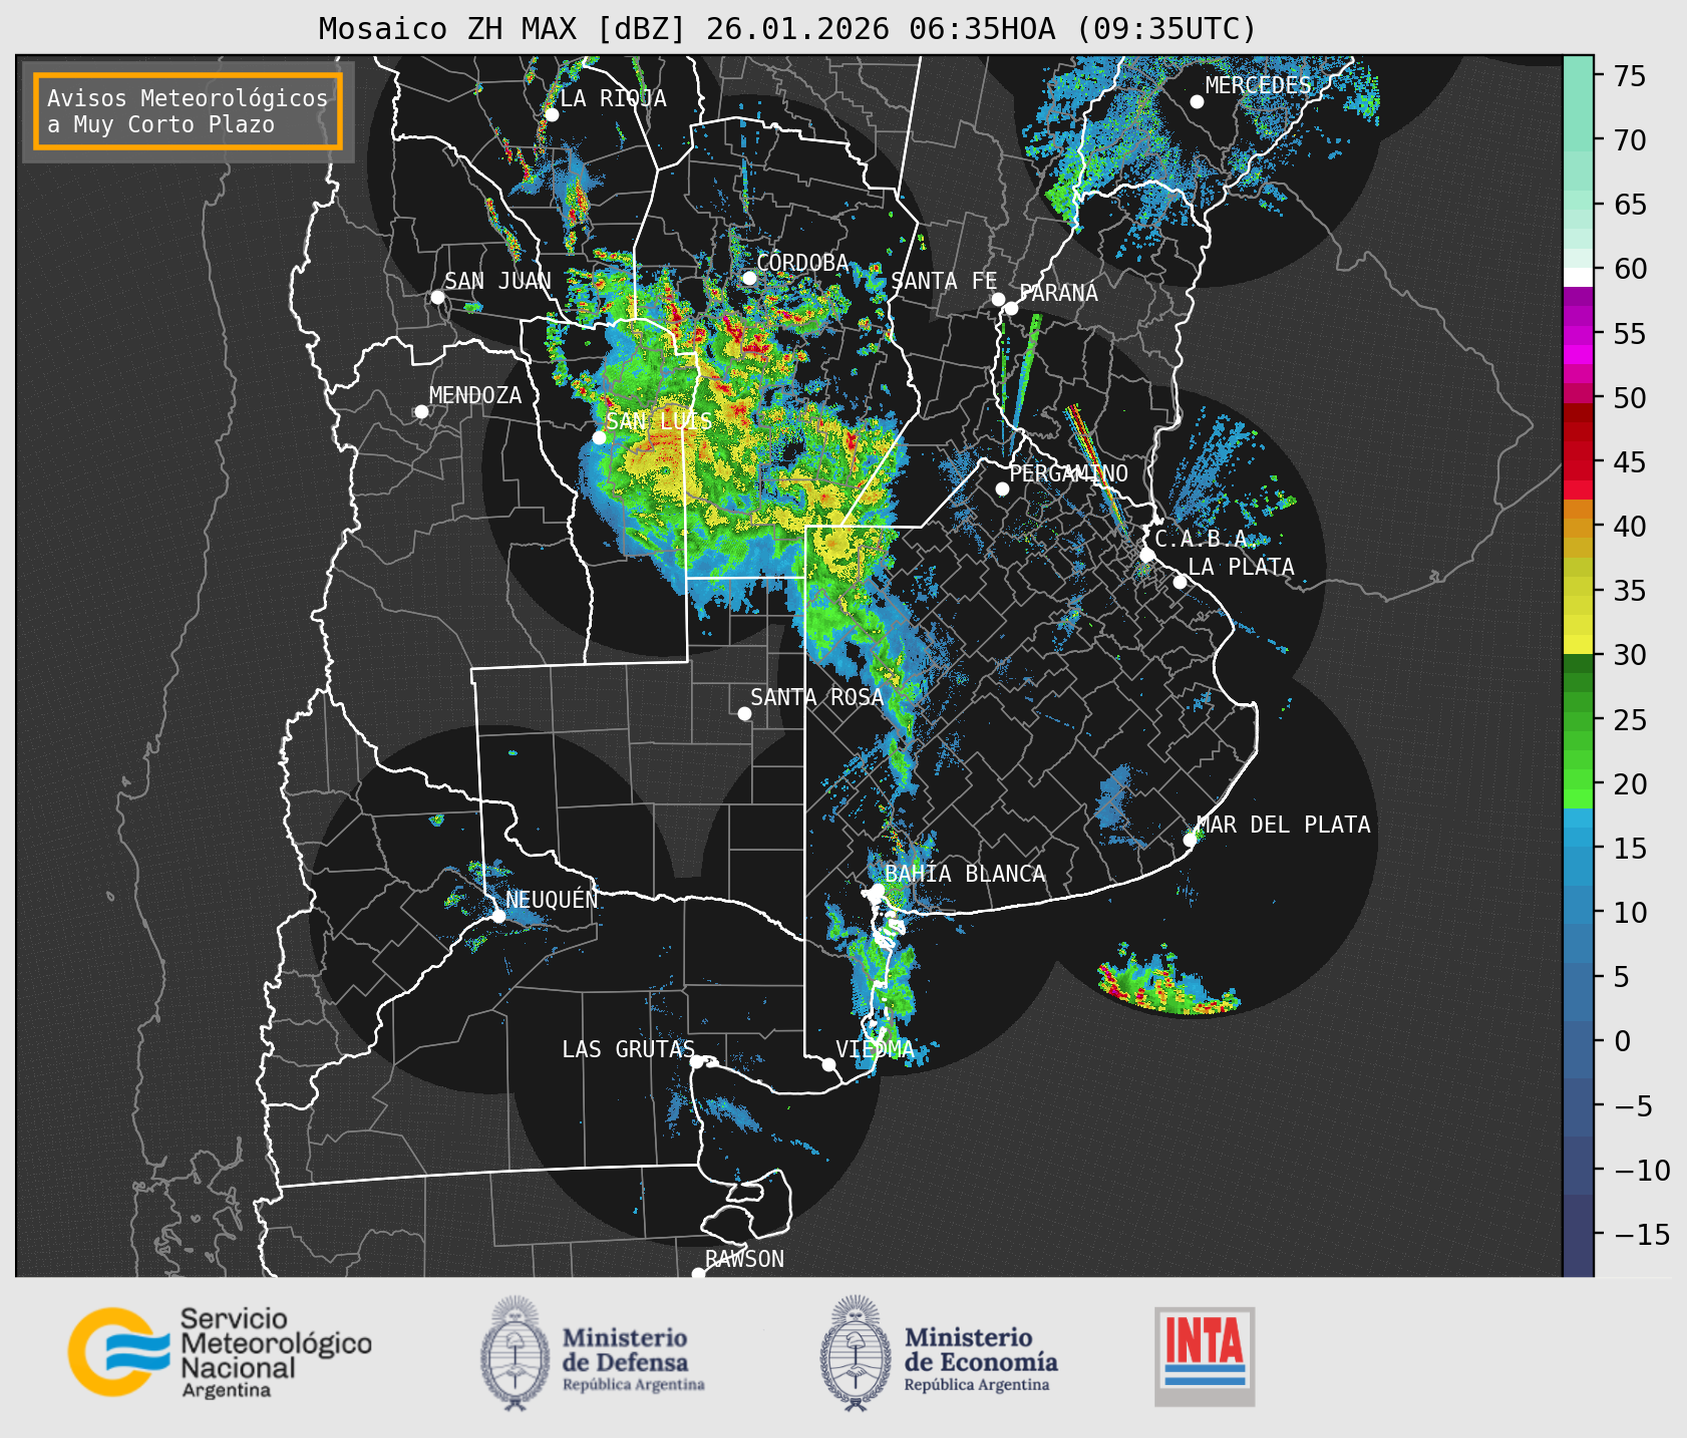Image resolution: width=1687 pixels, height=1438 pixels.
Task: Click the Viedma city marker
Action: pos(828,1064)
